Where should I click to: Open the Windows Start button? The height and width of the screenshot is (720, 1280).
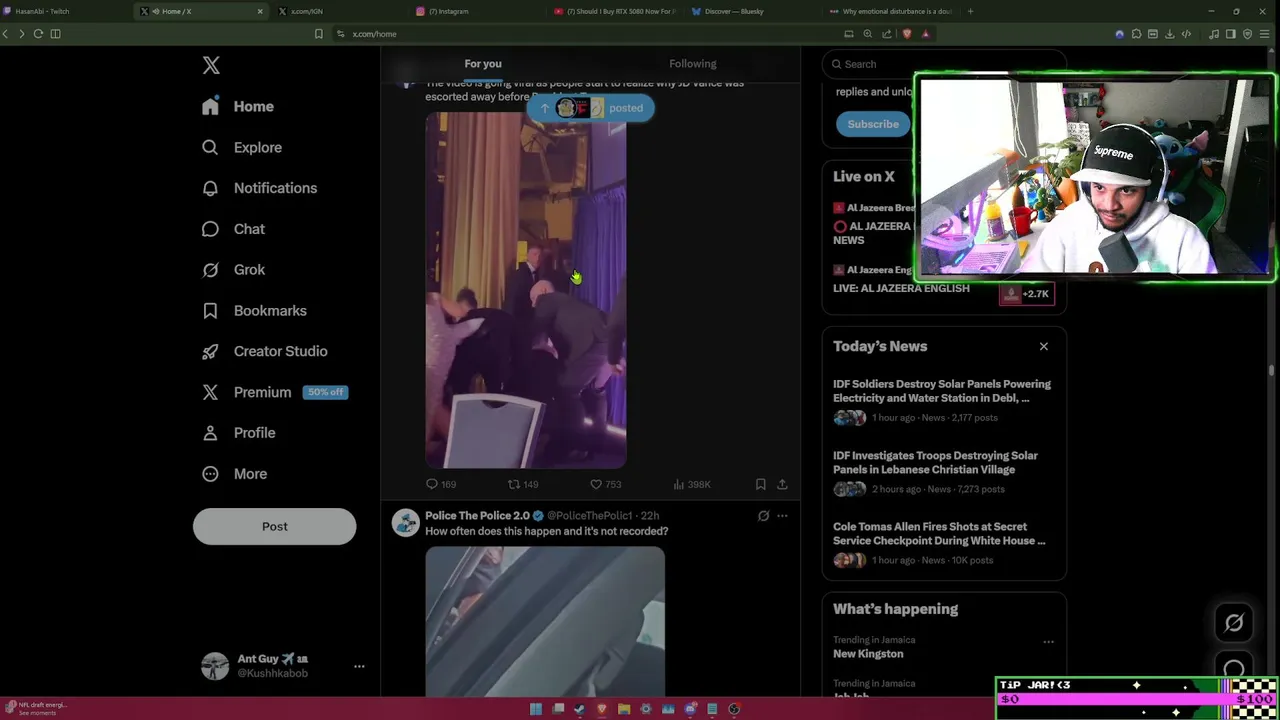click(536, 709)
